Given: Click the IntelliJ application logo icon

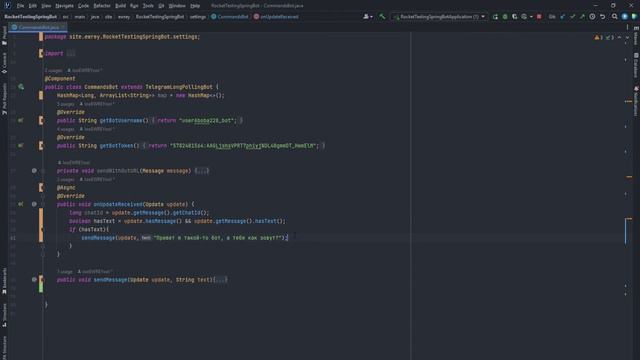Looking at the screenshot, I should (7, 5).
